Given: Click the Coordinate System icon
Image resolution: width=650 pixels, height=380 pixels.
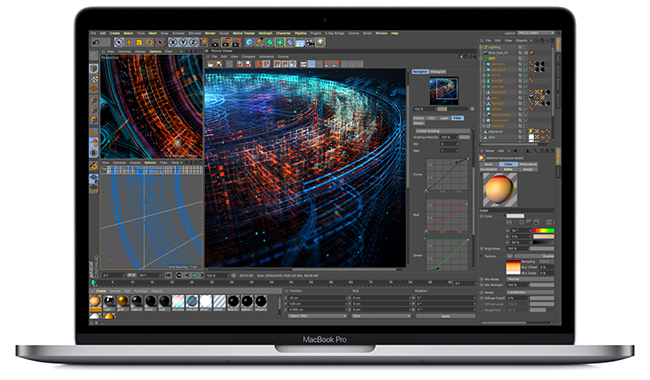Looking at the screenshot, I should (x=204, y=42).
